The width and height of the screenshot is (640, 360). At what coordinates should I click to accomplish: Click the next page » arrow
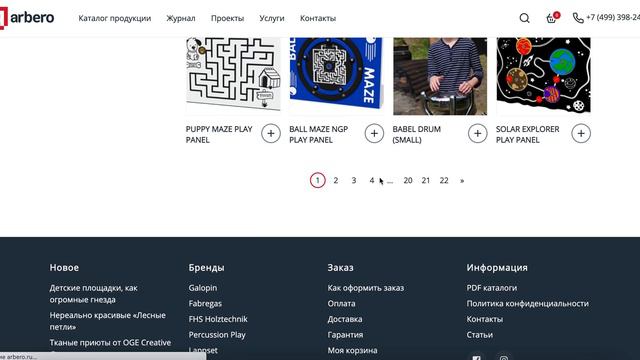point(462,180)
